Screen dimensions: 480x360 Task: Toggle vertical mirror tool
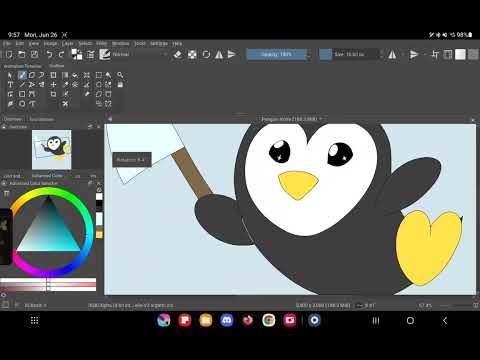click(231, 54)
